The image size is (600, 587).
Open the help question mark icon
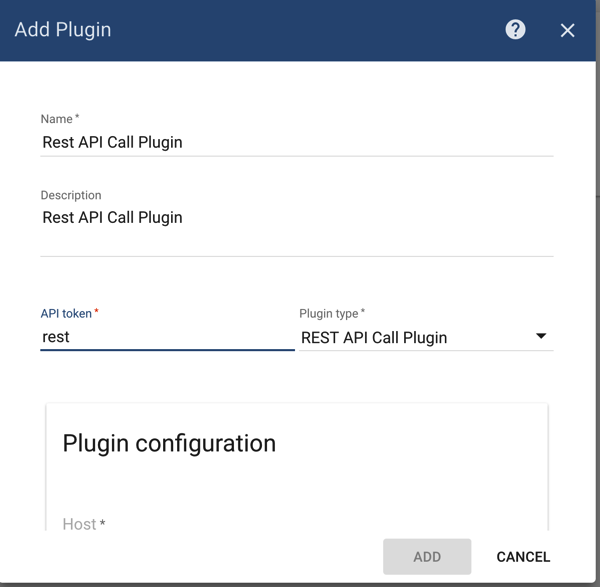515,29
